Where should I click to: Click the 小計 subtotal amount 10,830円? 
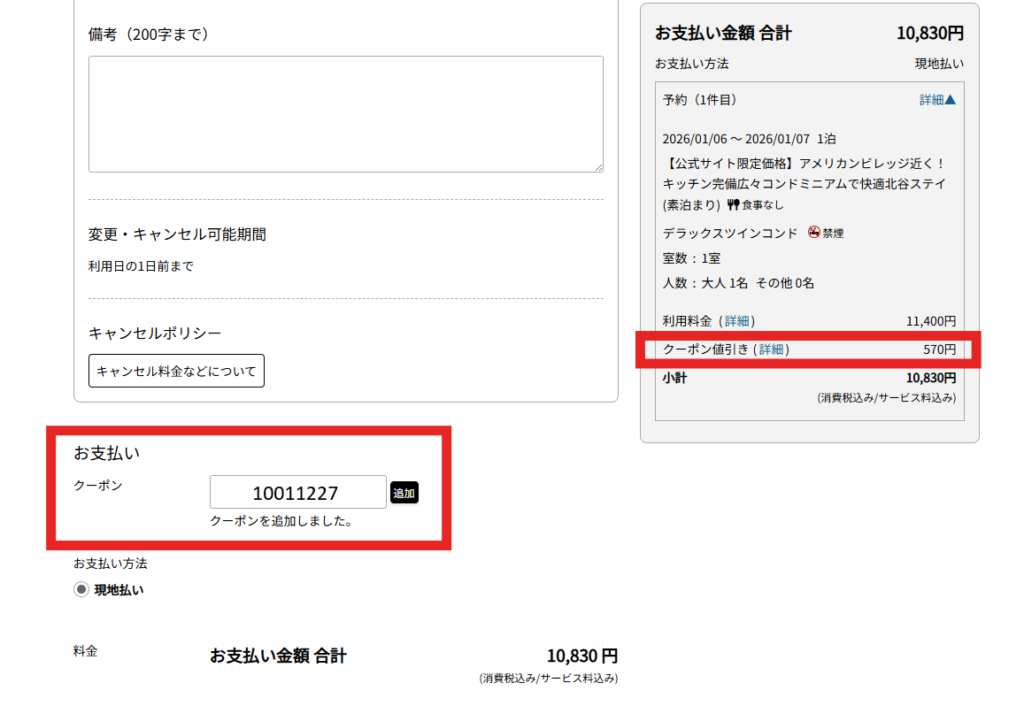(930, 378)
